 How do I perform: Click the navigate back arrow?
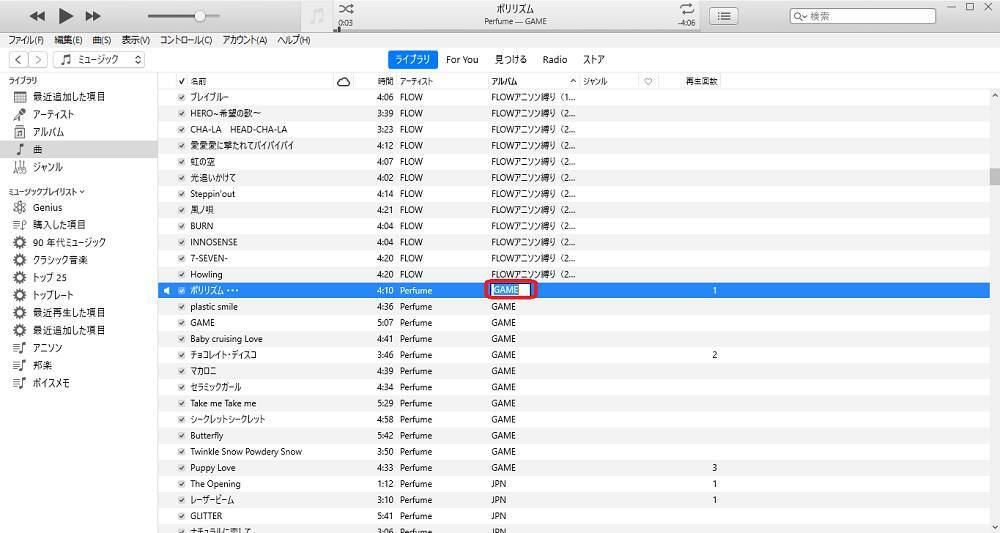[x=19, y=60]
